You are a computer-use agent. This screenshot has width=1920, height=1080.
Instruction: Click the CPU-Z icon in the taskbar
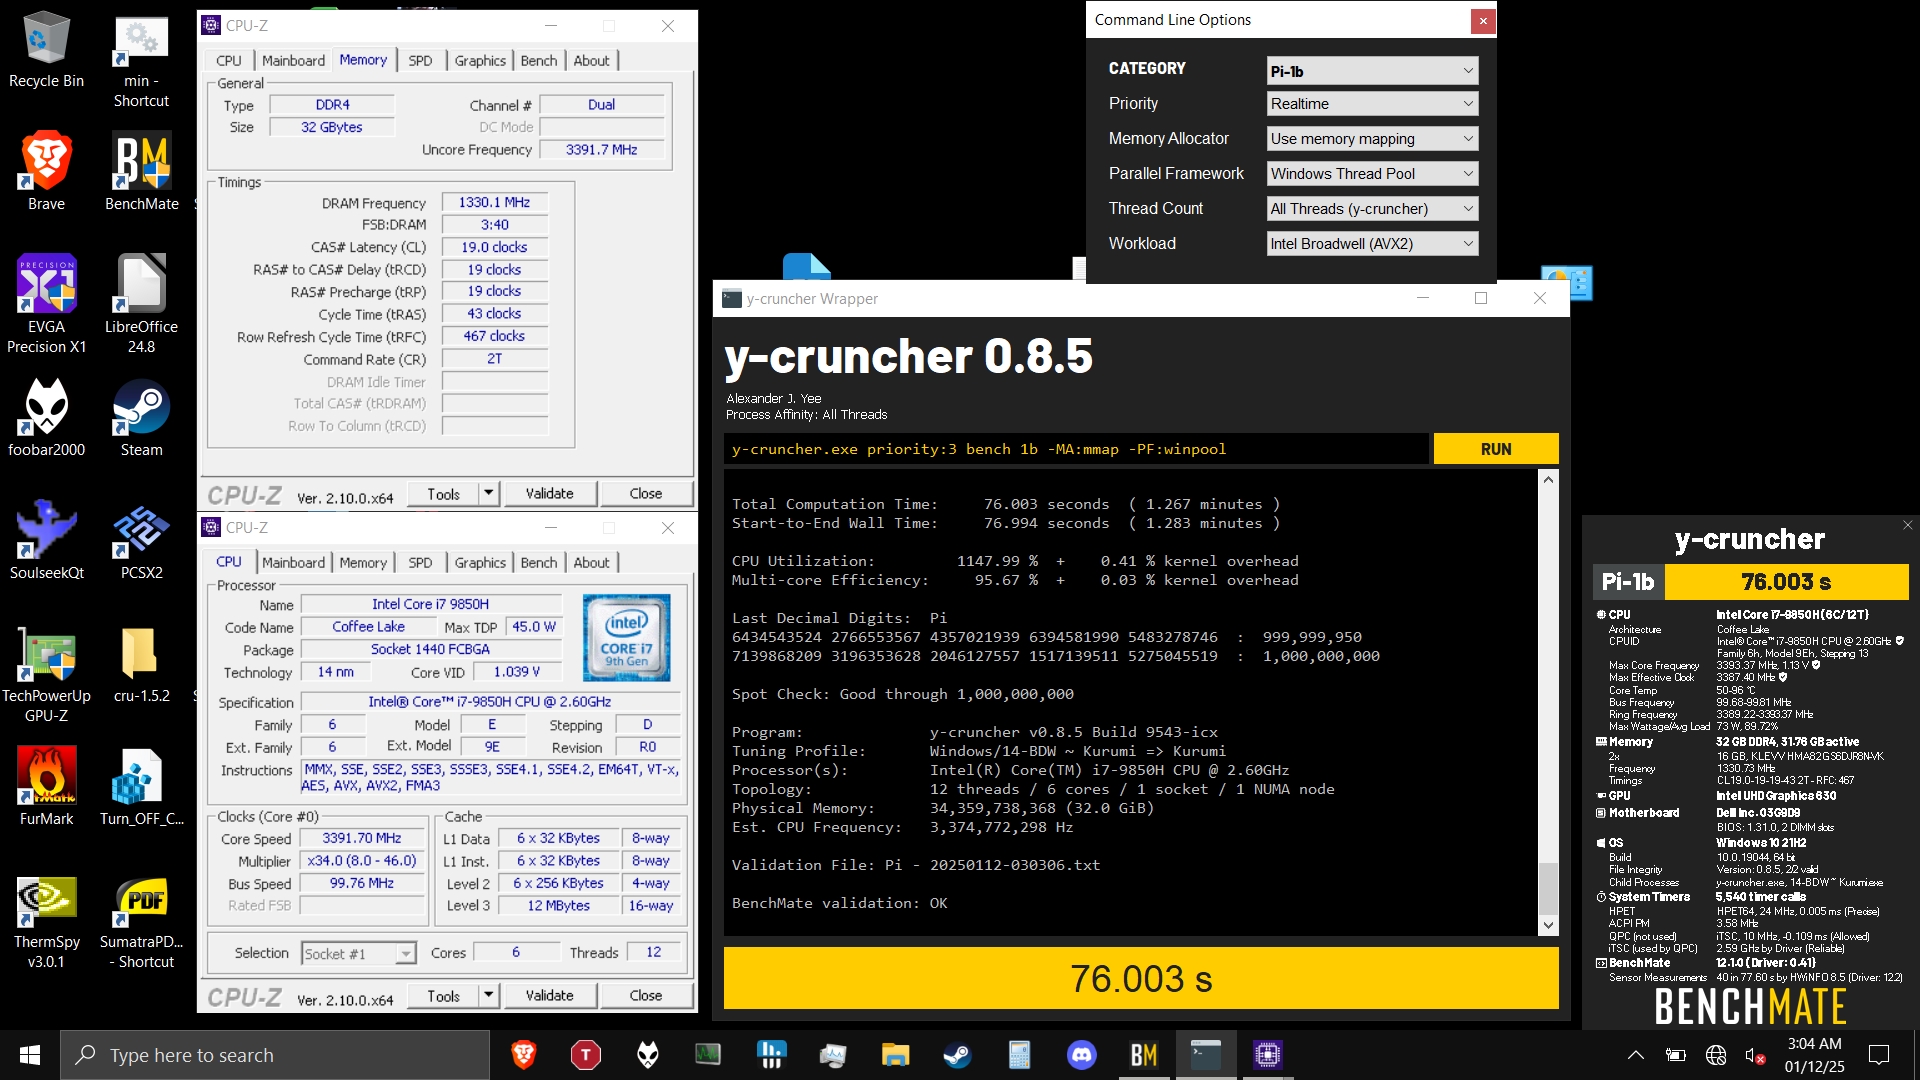tap(1267, 1054)
